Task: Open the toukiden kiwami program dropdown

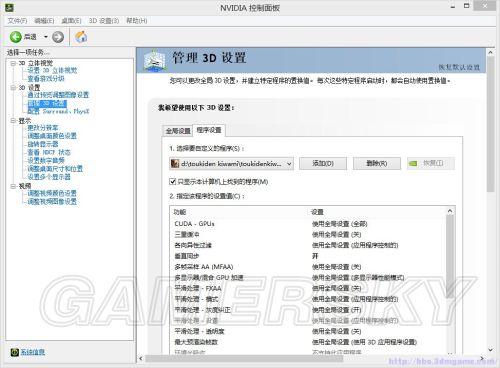Action: coord(231,164)
